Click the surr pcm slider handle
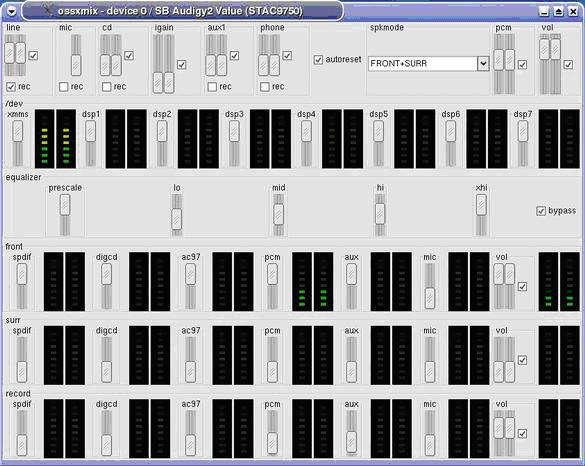The width and height of the screenshot is (585, 466). [272, 372]
